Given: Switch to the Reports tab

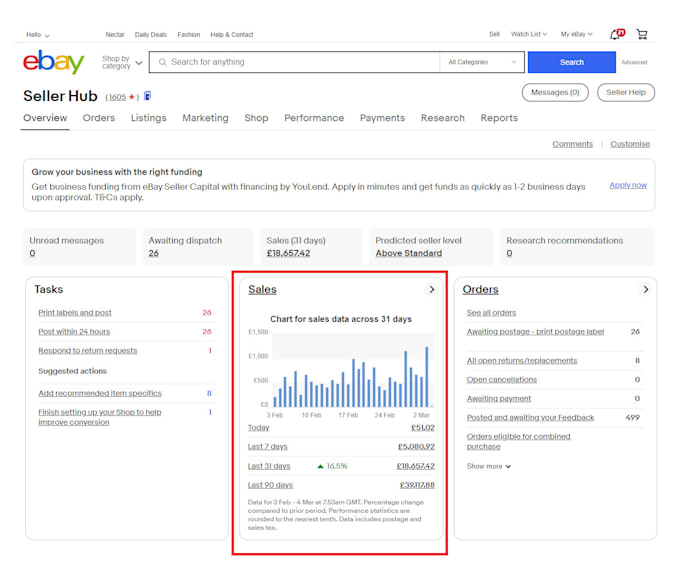Looking at the screenshot, I should (x=499, y=118).
